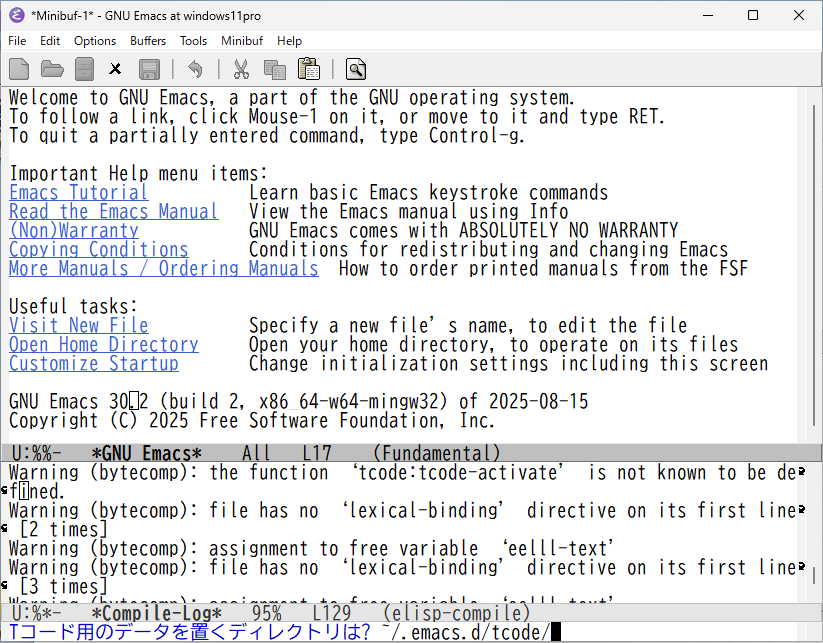Save the buffer with the floppy icon
823x643 pixels.
[x=149, y=69]
